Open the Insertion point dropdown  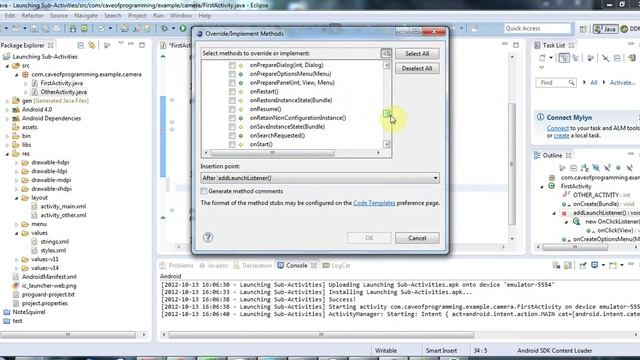320,178
